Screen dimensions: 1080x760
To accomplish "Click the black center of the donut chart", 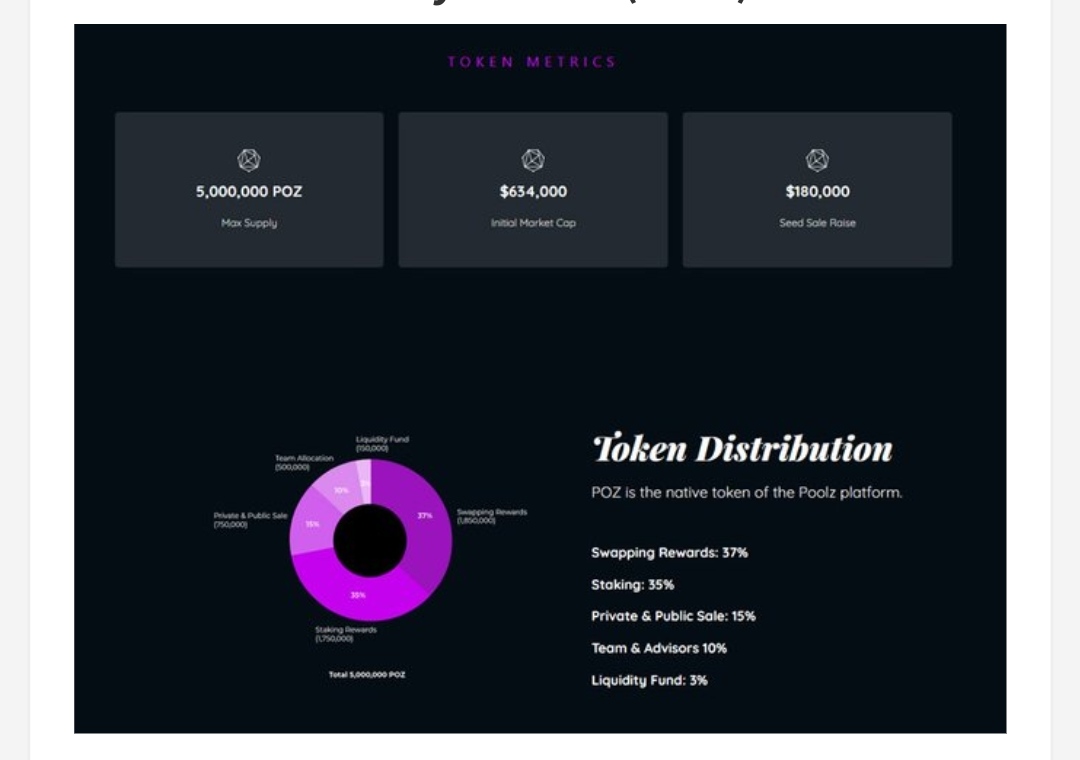I will [370, 540].
